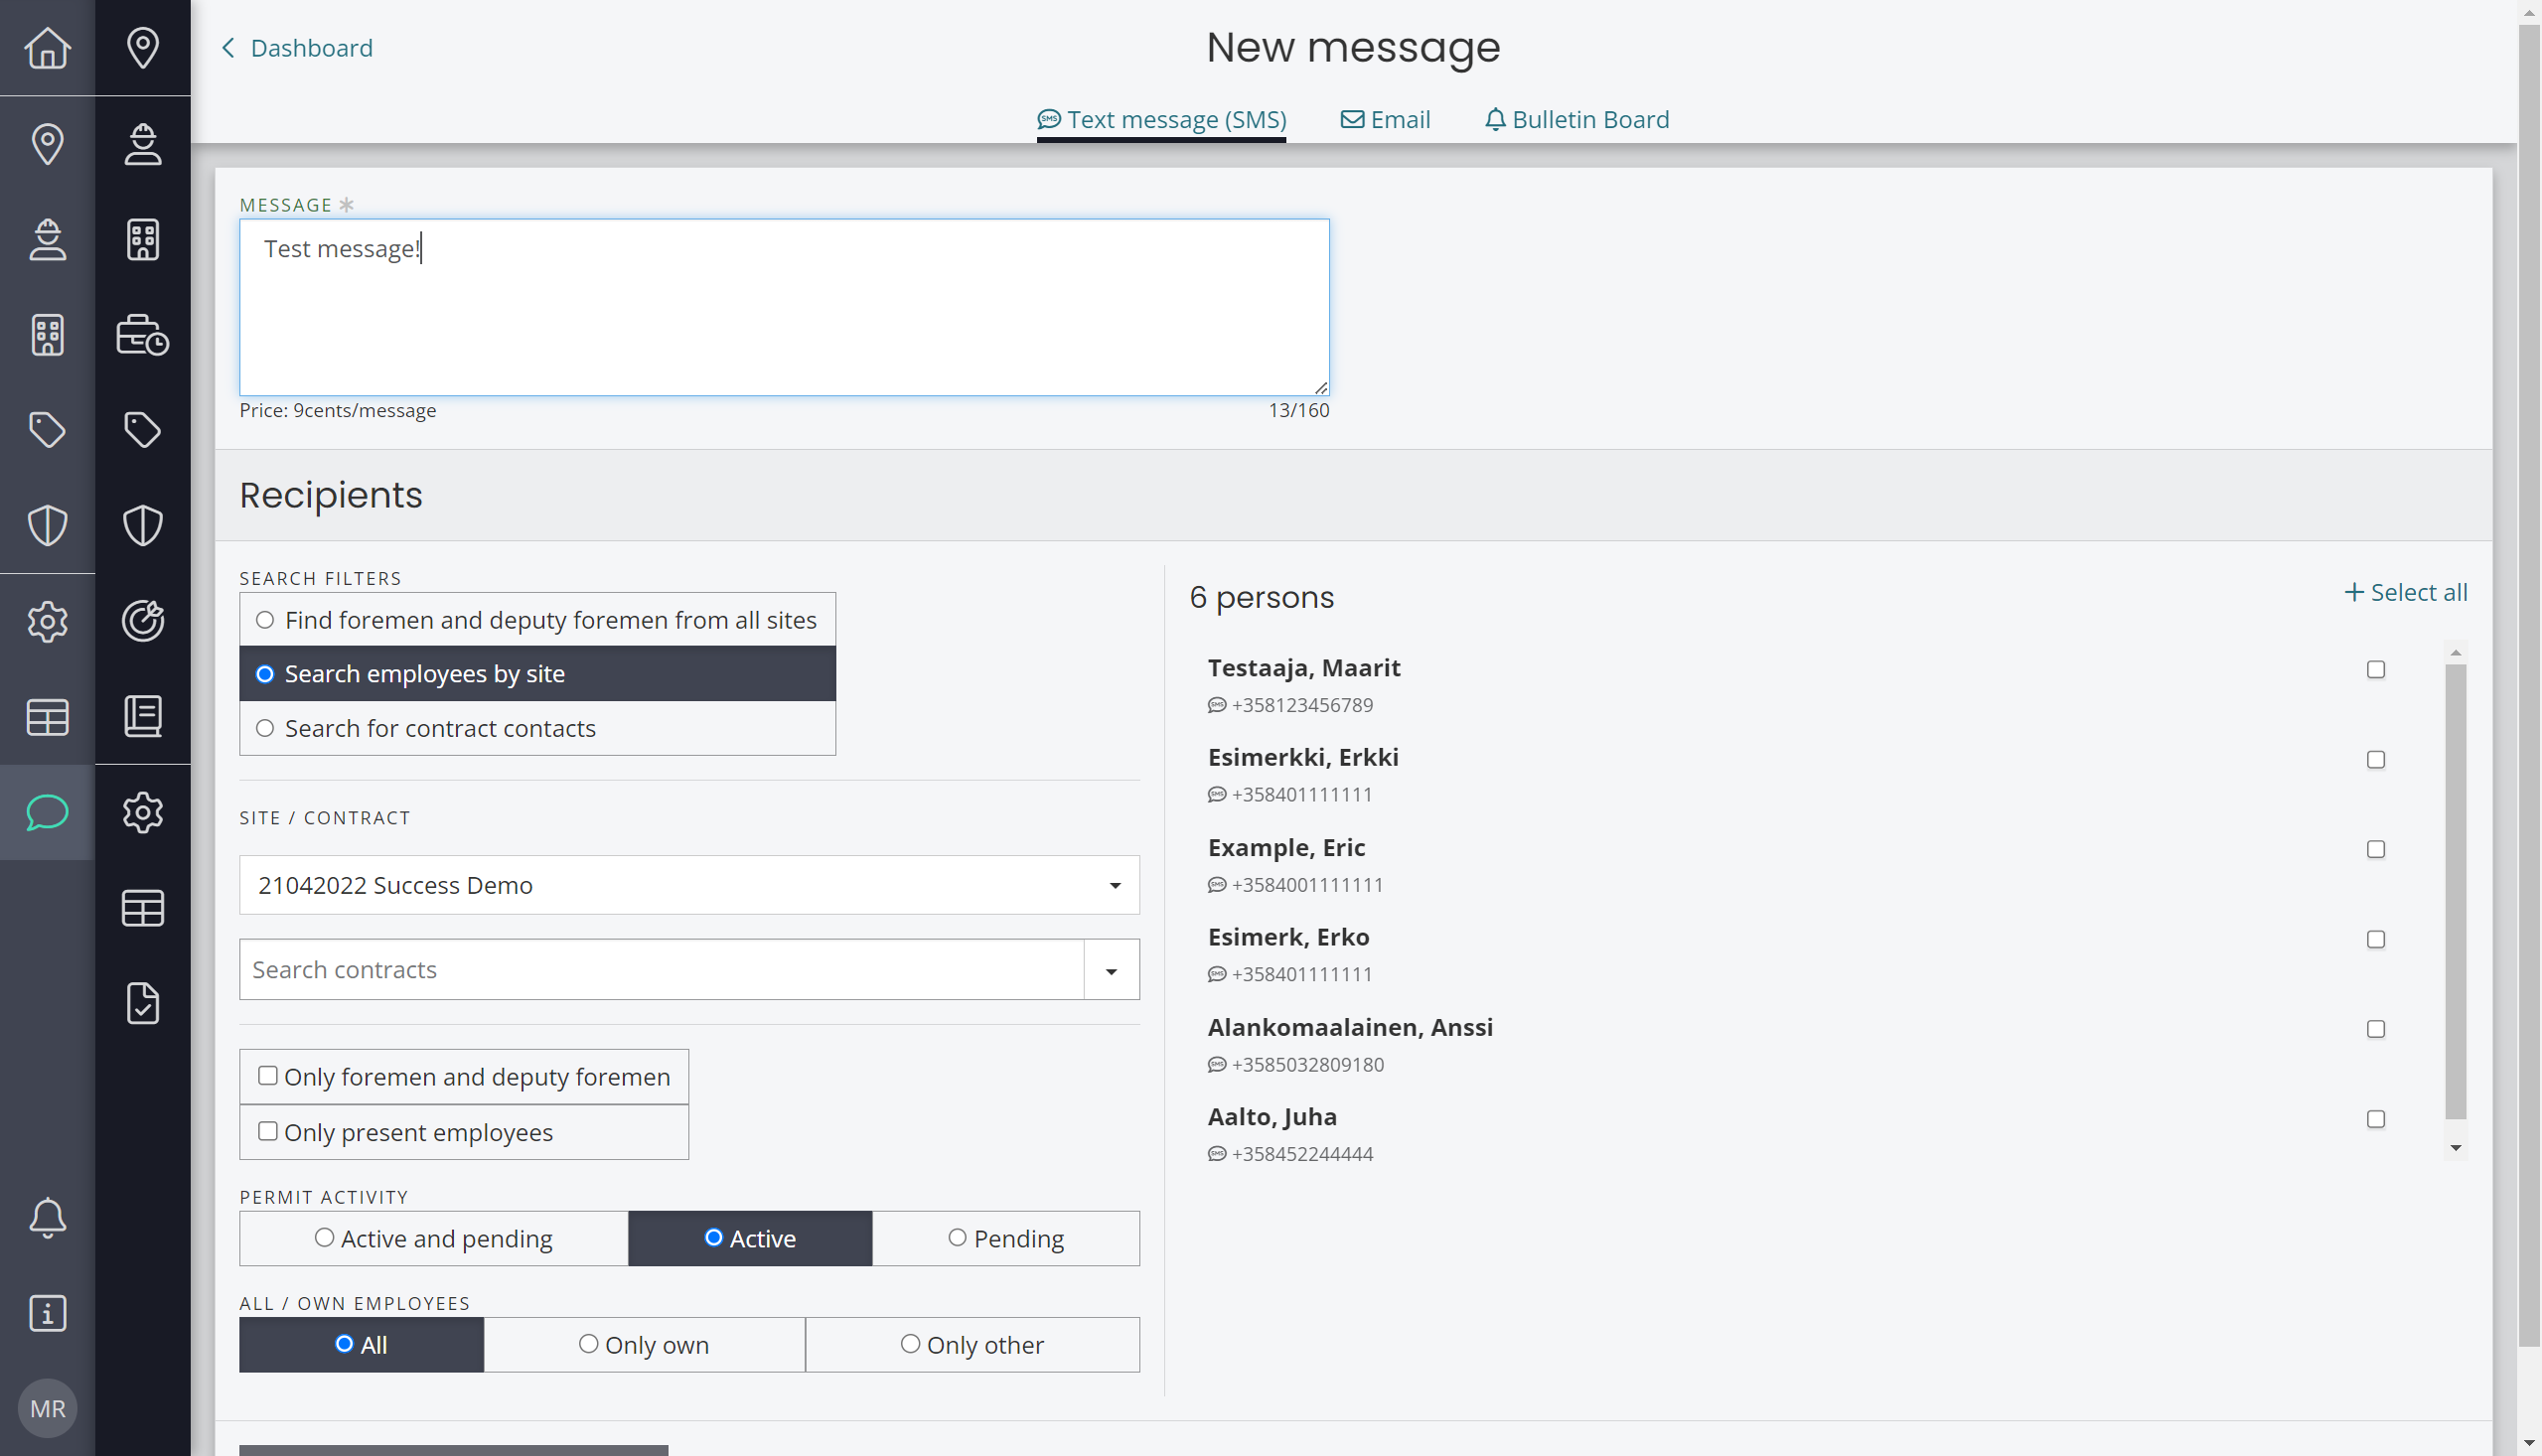The height and width of the screenshot is (1456, 2542).
Task: Click the phone number +3585032809180
Action: 1308,1065
